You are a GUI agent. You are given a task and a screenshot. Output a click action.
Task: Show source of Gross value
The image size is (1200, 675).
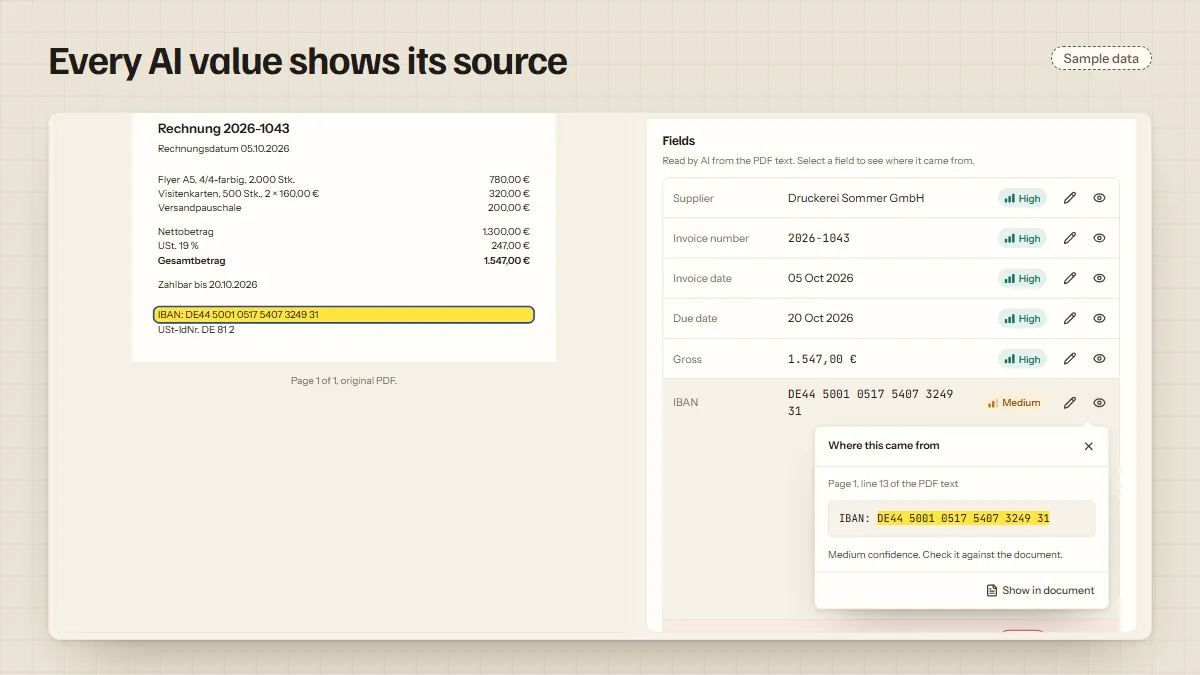(x=1099, y=359)
